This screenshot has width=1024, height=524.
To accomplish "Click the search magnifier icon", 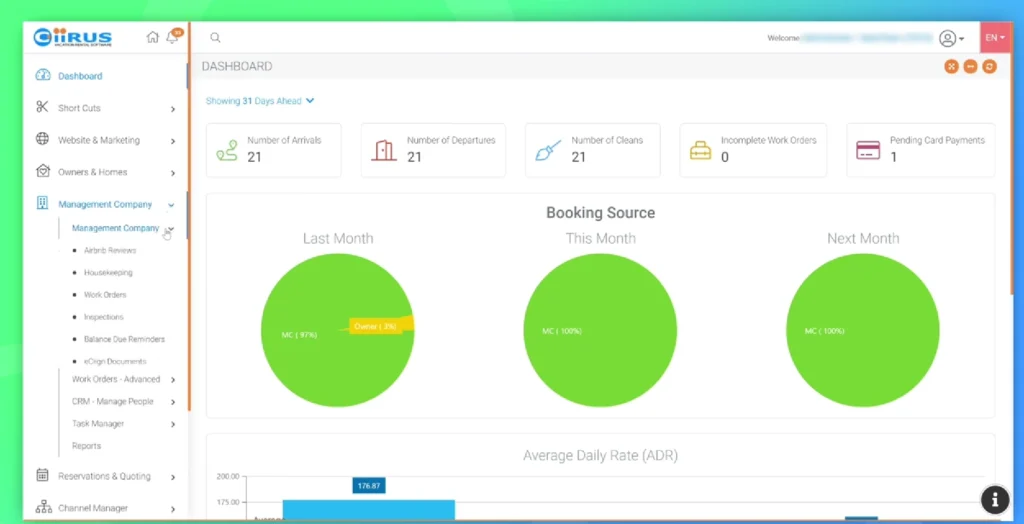I will pyautogui.click(x=215, y=38).
